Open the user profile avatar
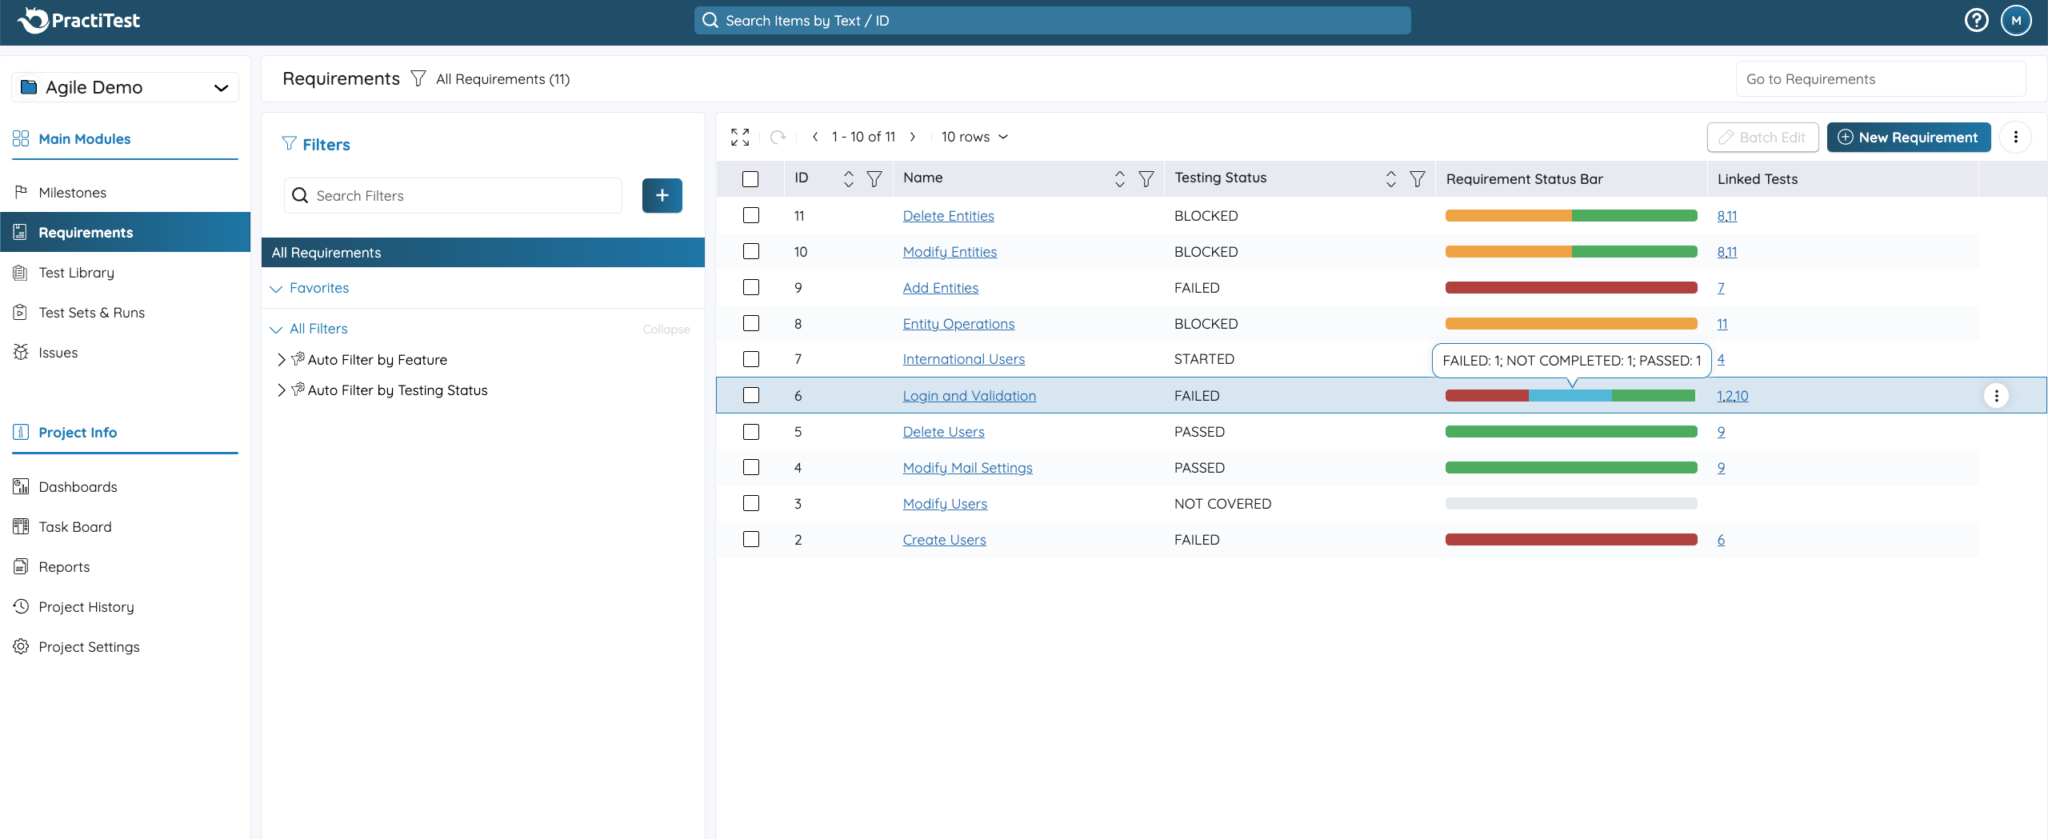The height and width of the screenshot is (839, 2048). (x=2015, y=20)
